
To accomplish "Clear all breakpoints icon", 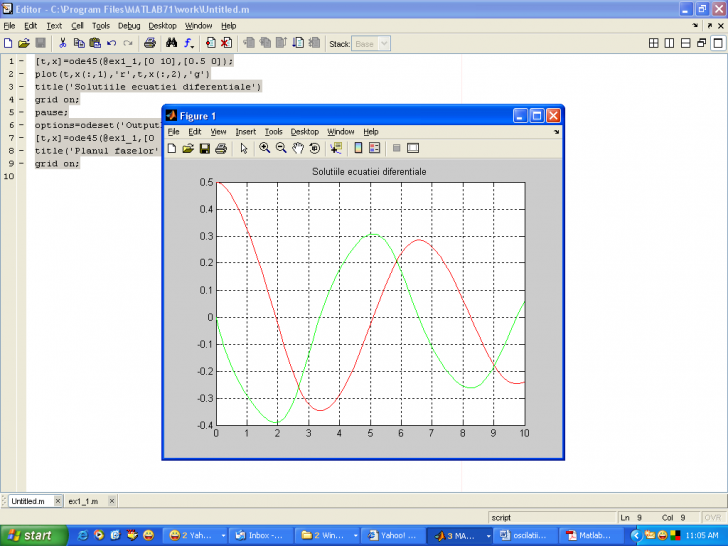I will click(x=226, y=44).
